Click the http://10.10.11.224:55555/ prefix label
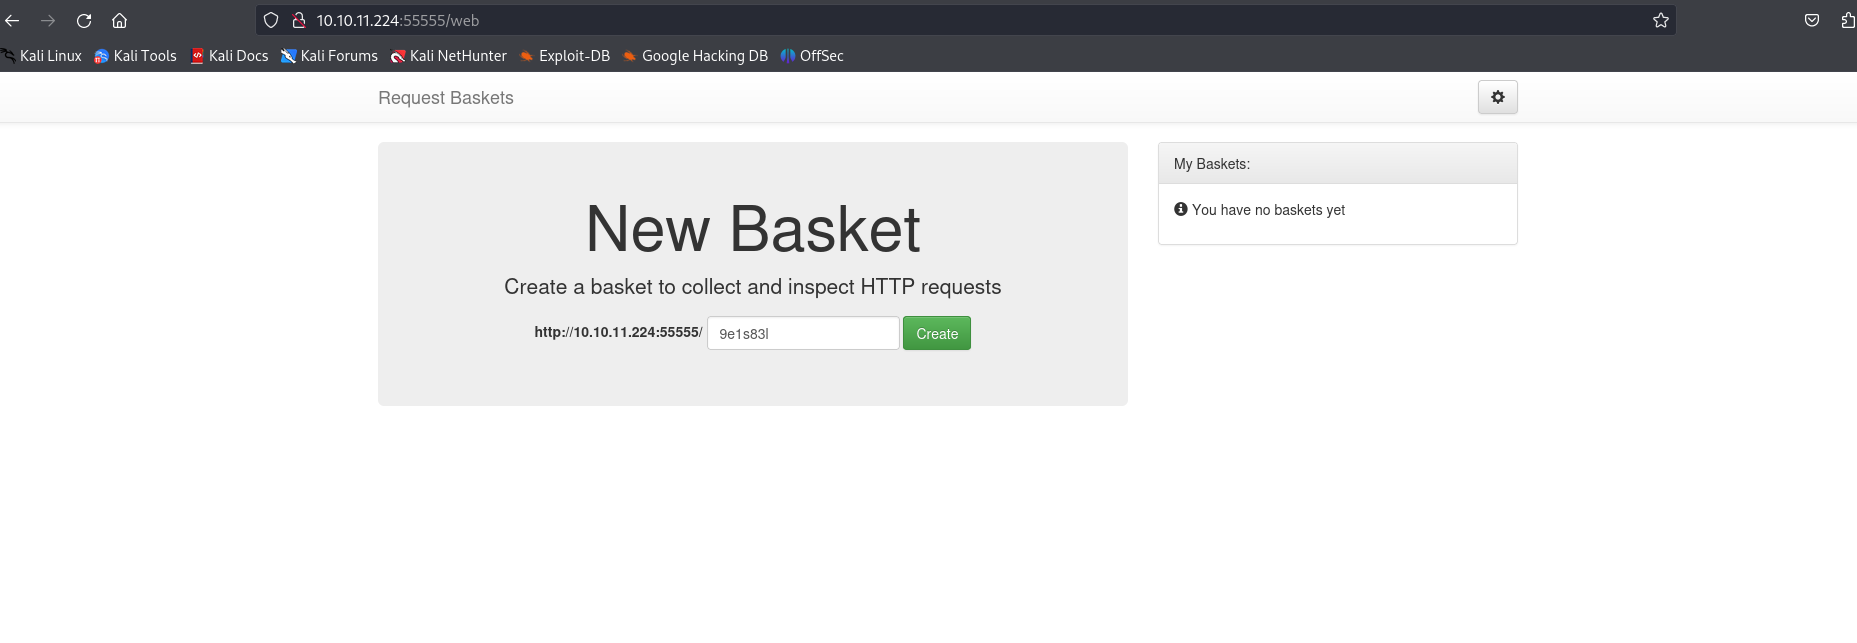Image resolution: width=1857 pixels, height=643 pixels. coord(618,332)
